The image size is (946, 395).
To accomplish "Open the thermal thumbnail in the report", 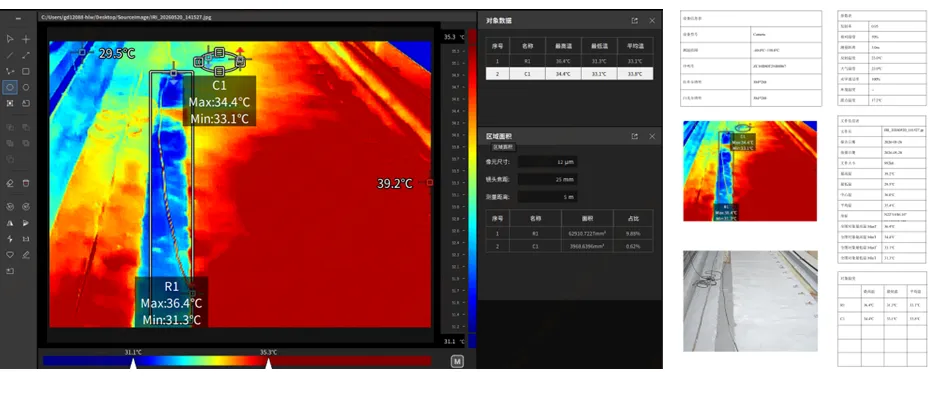I will tap(750, 171).
